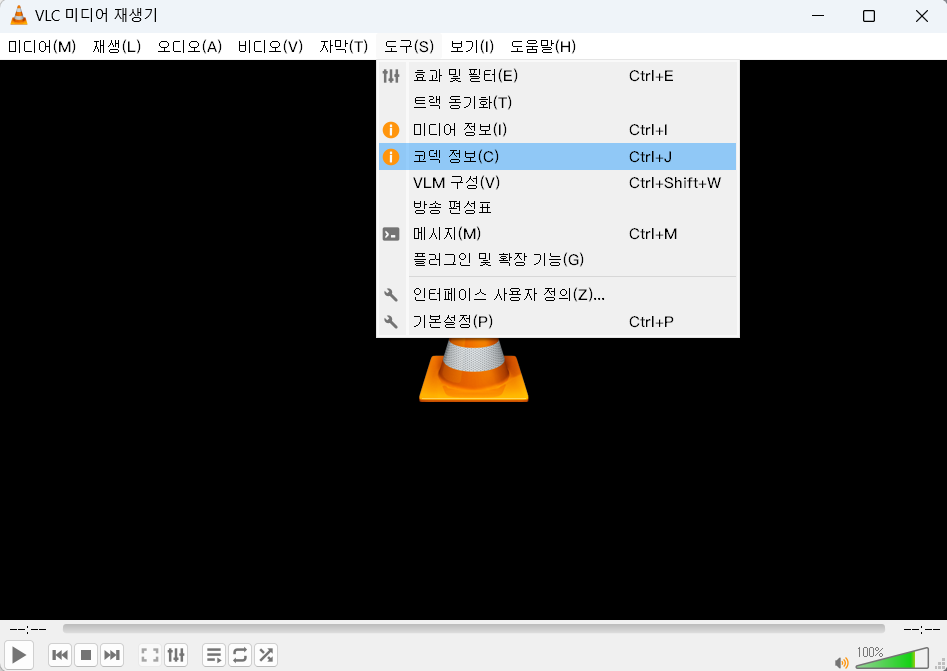Skip to the next media item
Viewport: 947px width, 671px height.
pyautogui.click(x=112, y=655)
